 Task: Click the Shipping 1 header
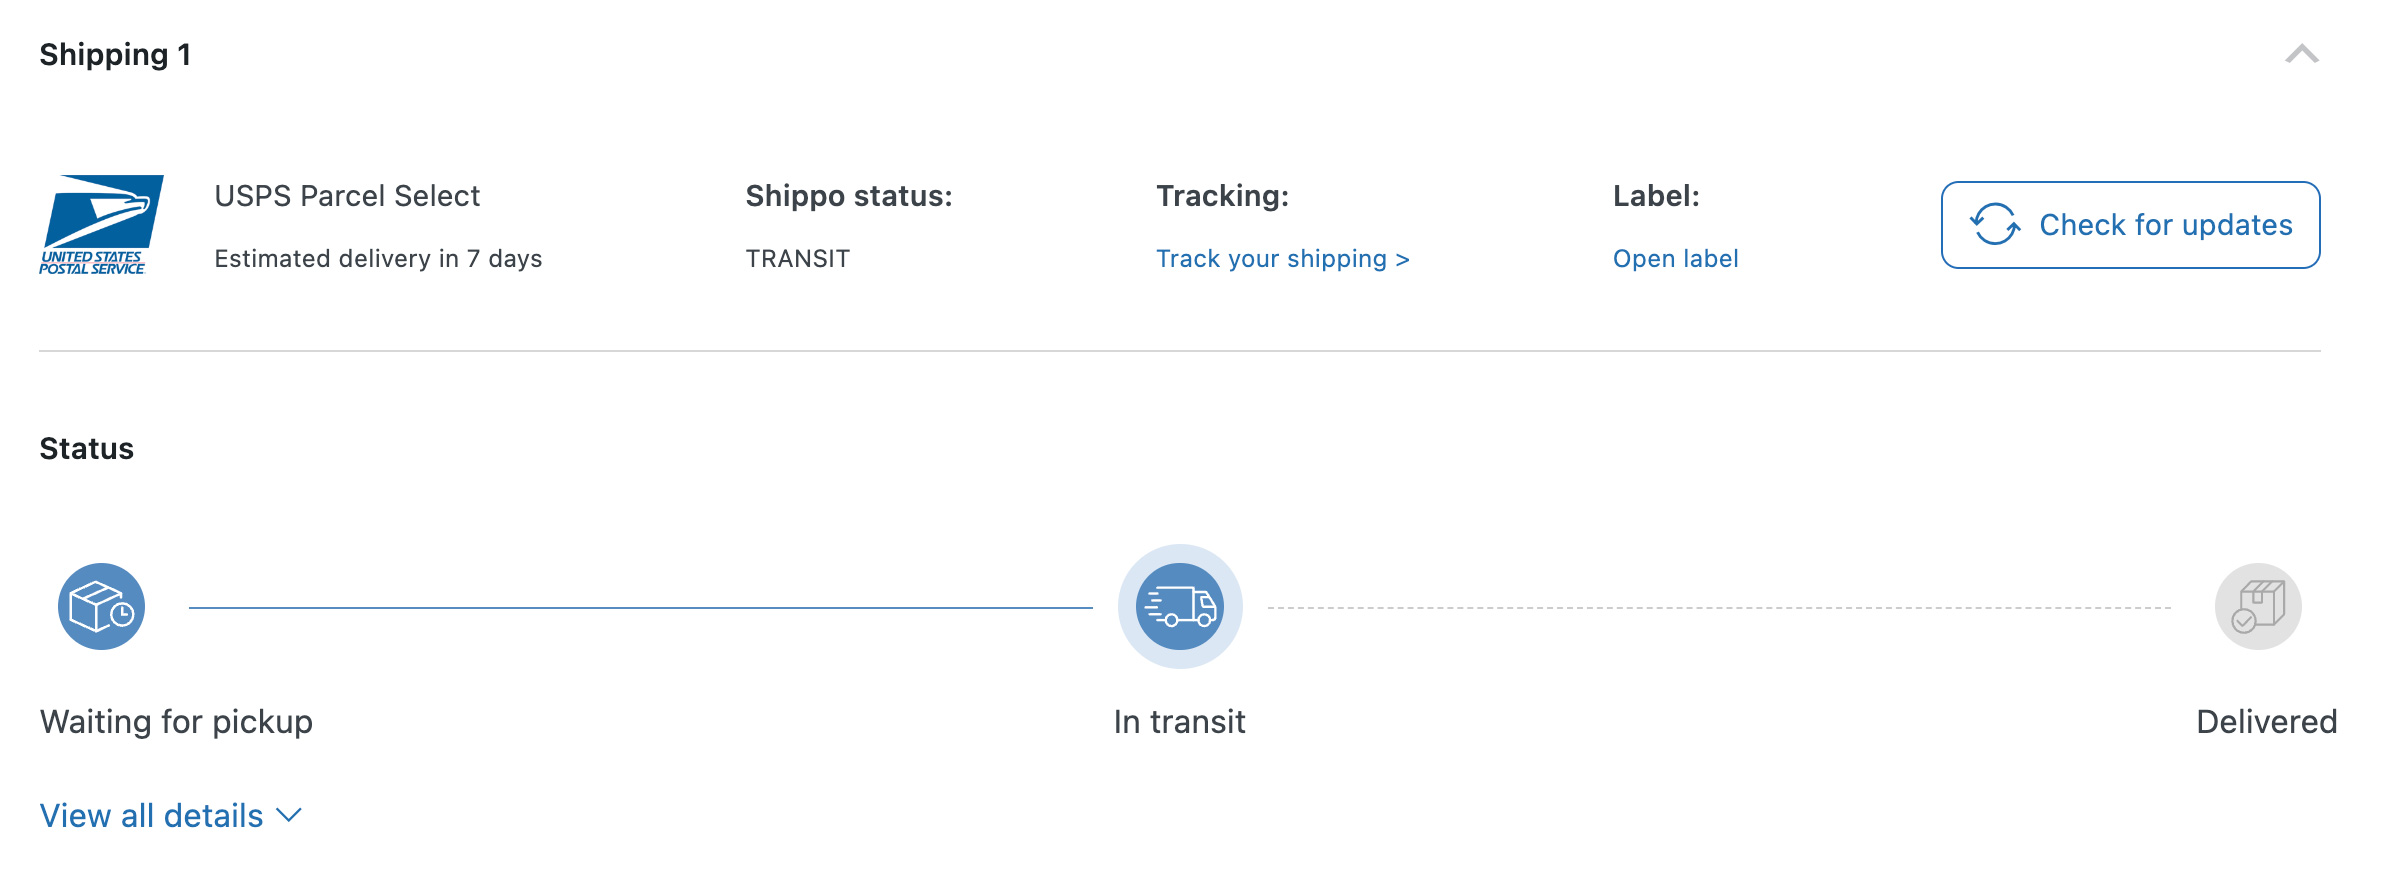tap(114, 54)
